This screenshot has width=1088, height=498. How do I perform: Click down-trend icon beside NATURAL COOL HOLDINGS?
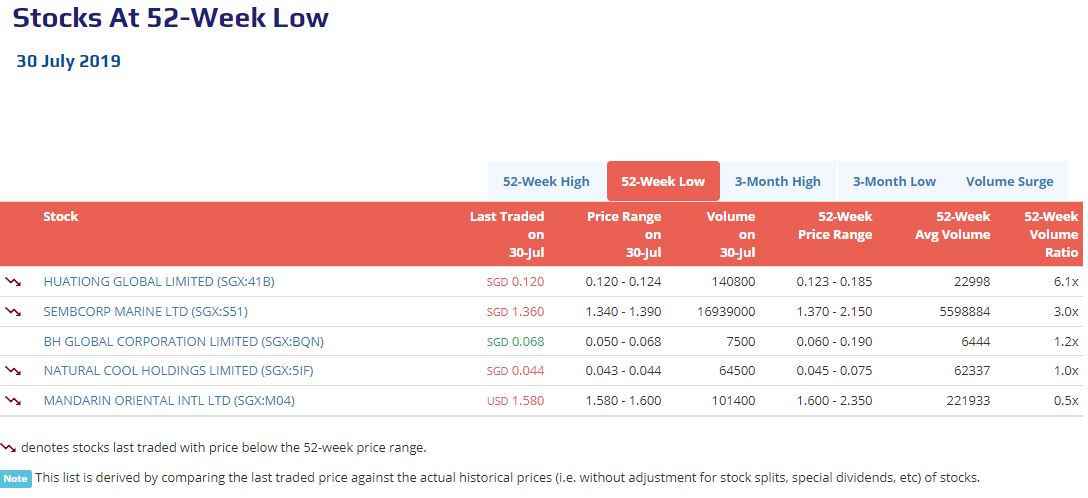pyautogui.click(x=12, y=371)
